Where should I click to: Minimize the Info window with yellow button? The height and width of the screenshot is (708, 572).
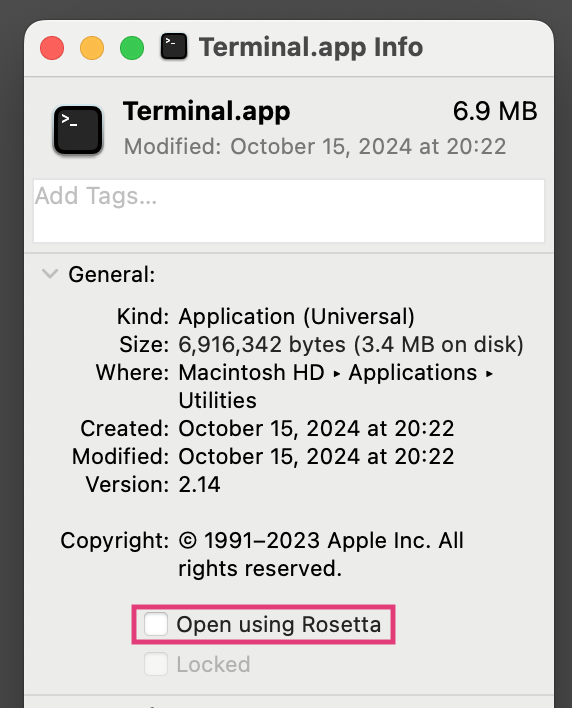[92, 48]
